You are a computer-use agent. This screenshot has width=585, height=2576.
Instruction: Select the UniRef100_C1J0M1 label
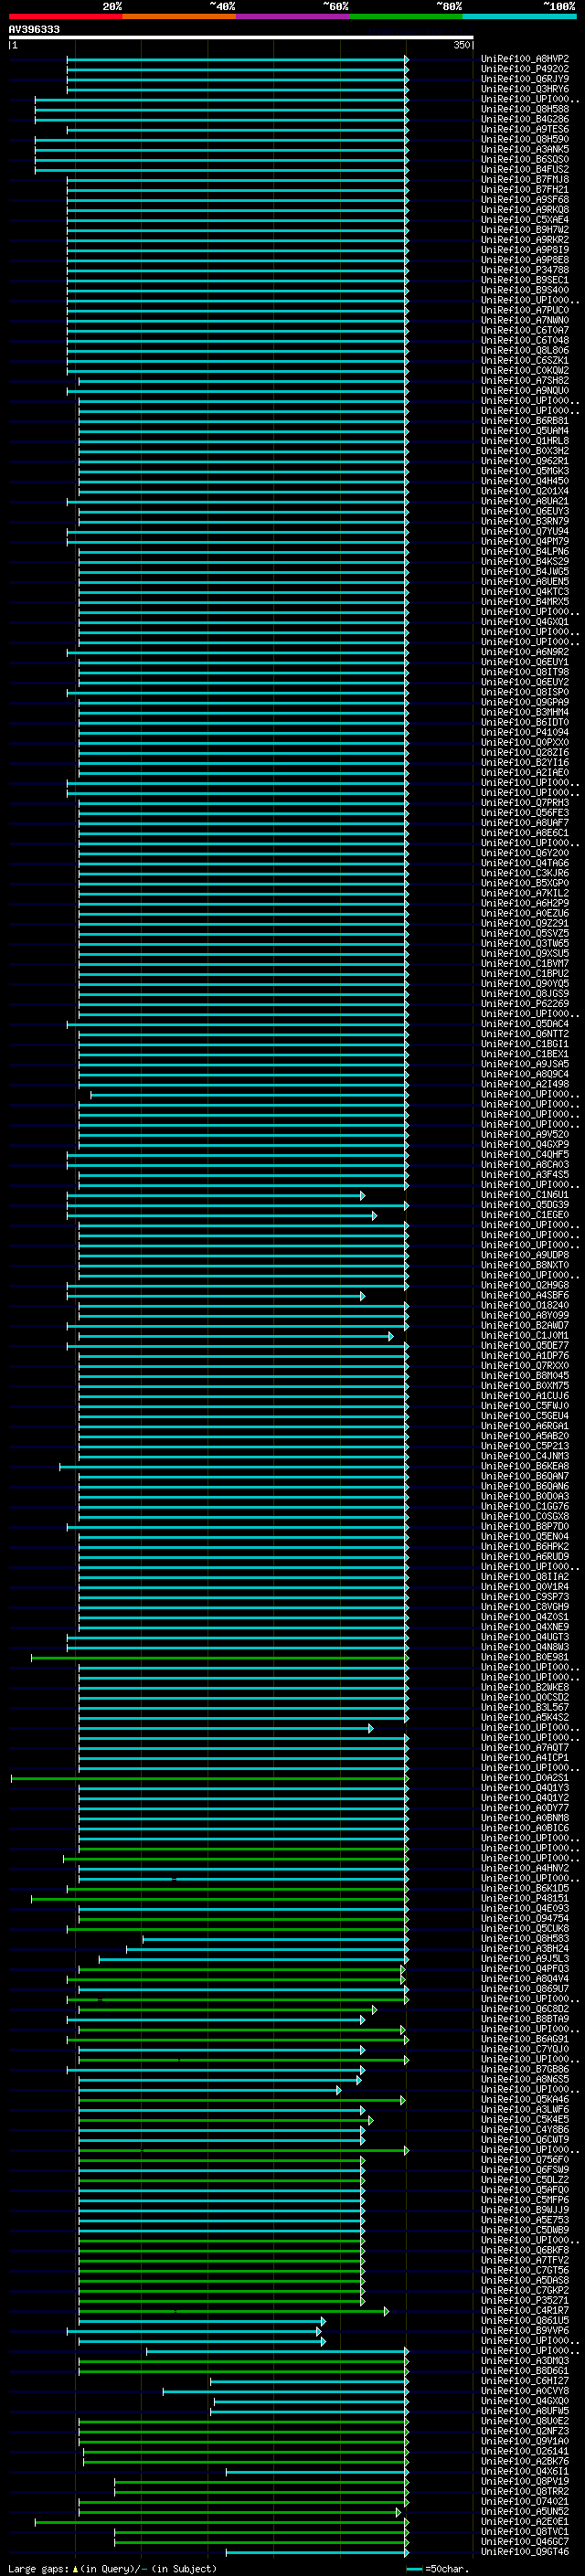(x=525, y=1335)
